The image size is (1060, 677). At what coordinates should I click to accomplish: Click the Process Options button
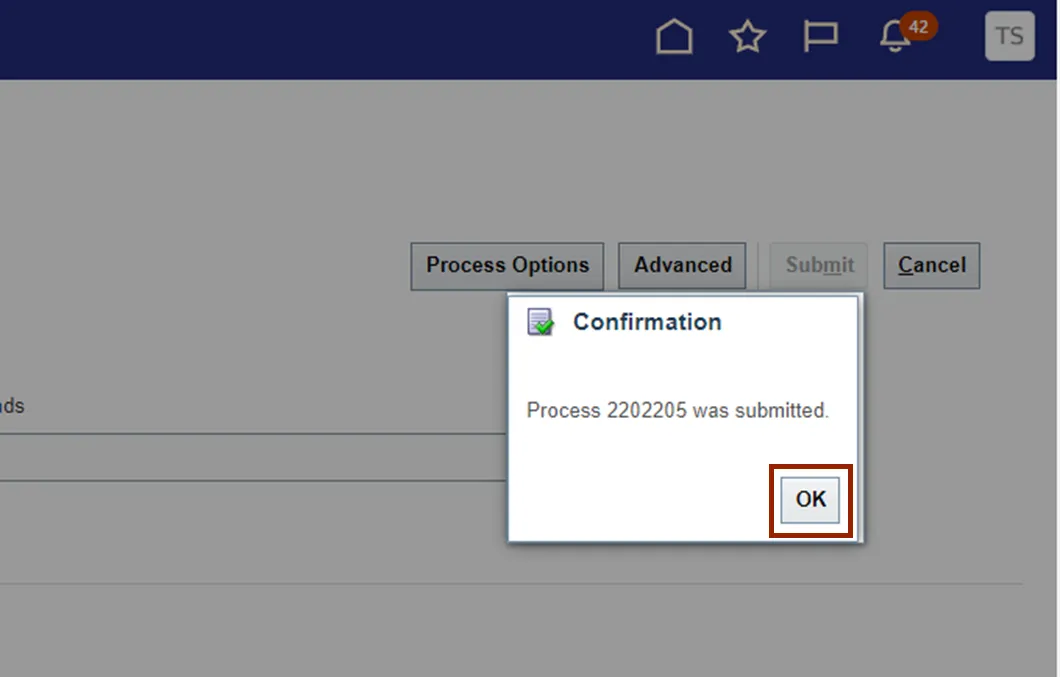507,266
